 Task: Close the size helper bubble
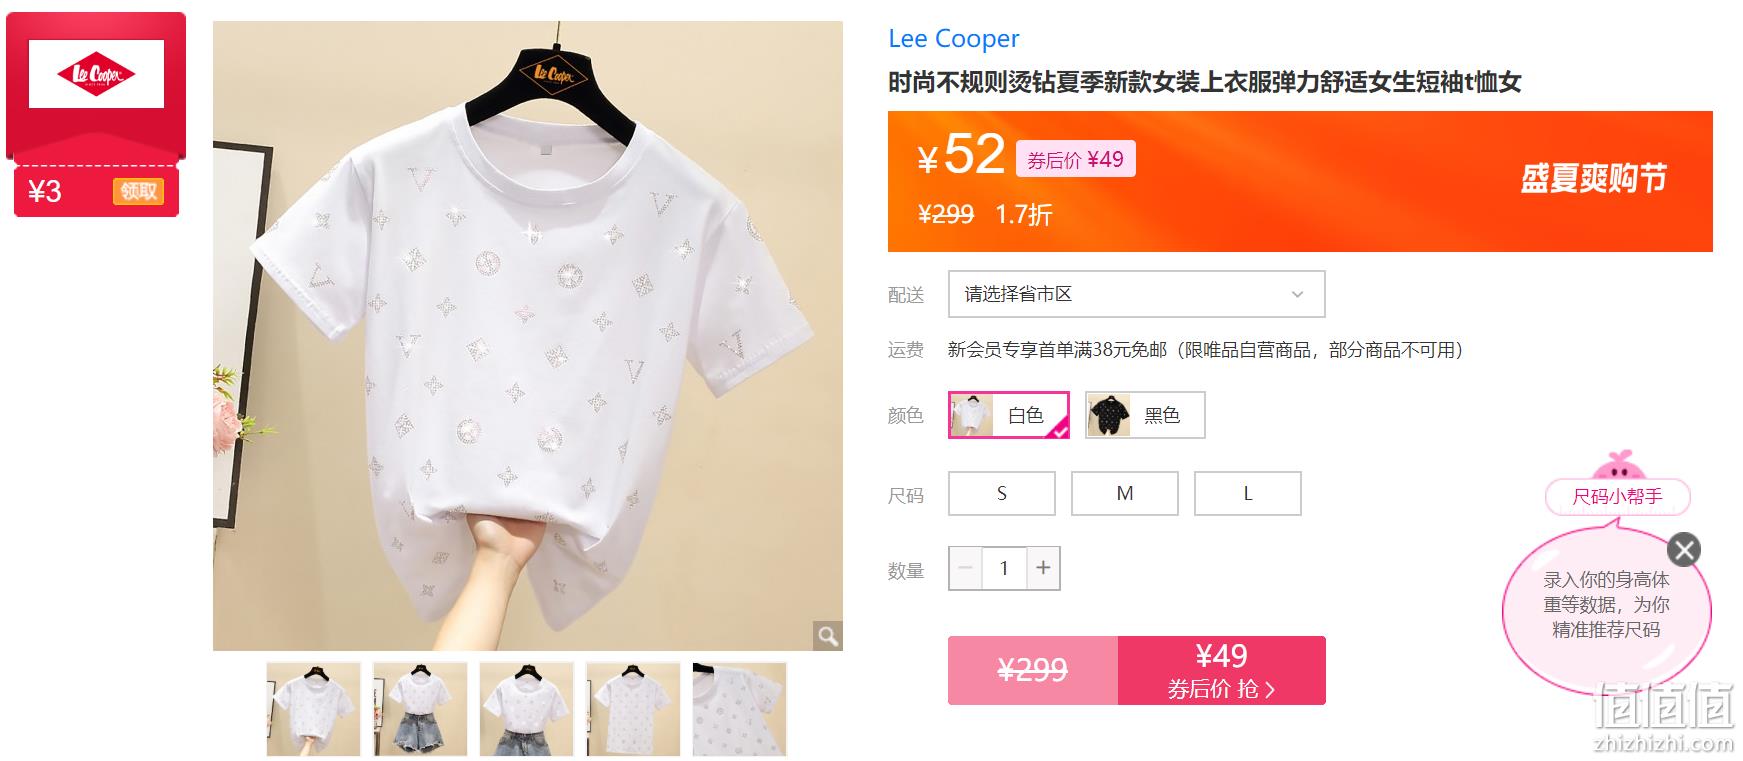click(1684, 549)
